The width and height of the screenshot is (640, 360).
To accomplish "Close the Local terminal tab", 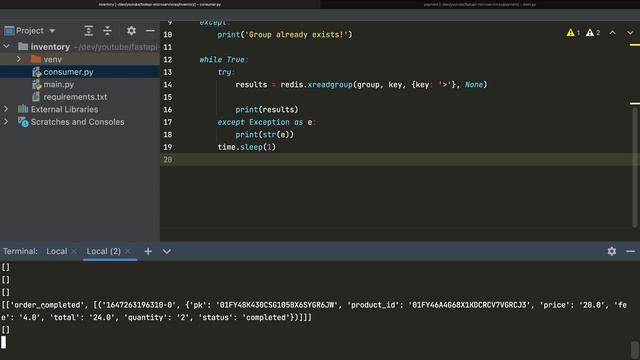I will pyautogui.click(x=74, y=251).
